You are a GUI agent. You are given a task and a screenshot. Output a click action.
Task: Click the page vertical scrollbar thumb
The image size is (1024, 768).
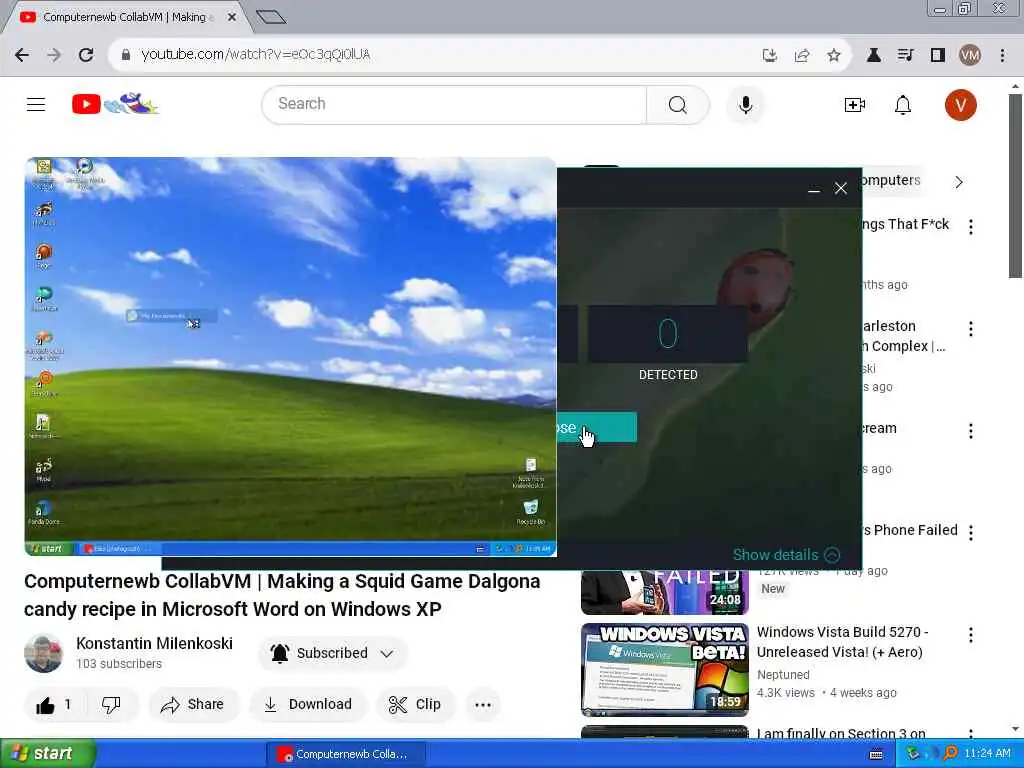[x=1015, y=186]
